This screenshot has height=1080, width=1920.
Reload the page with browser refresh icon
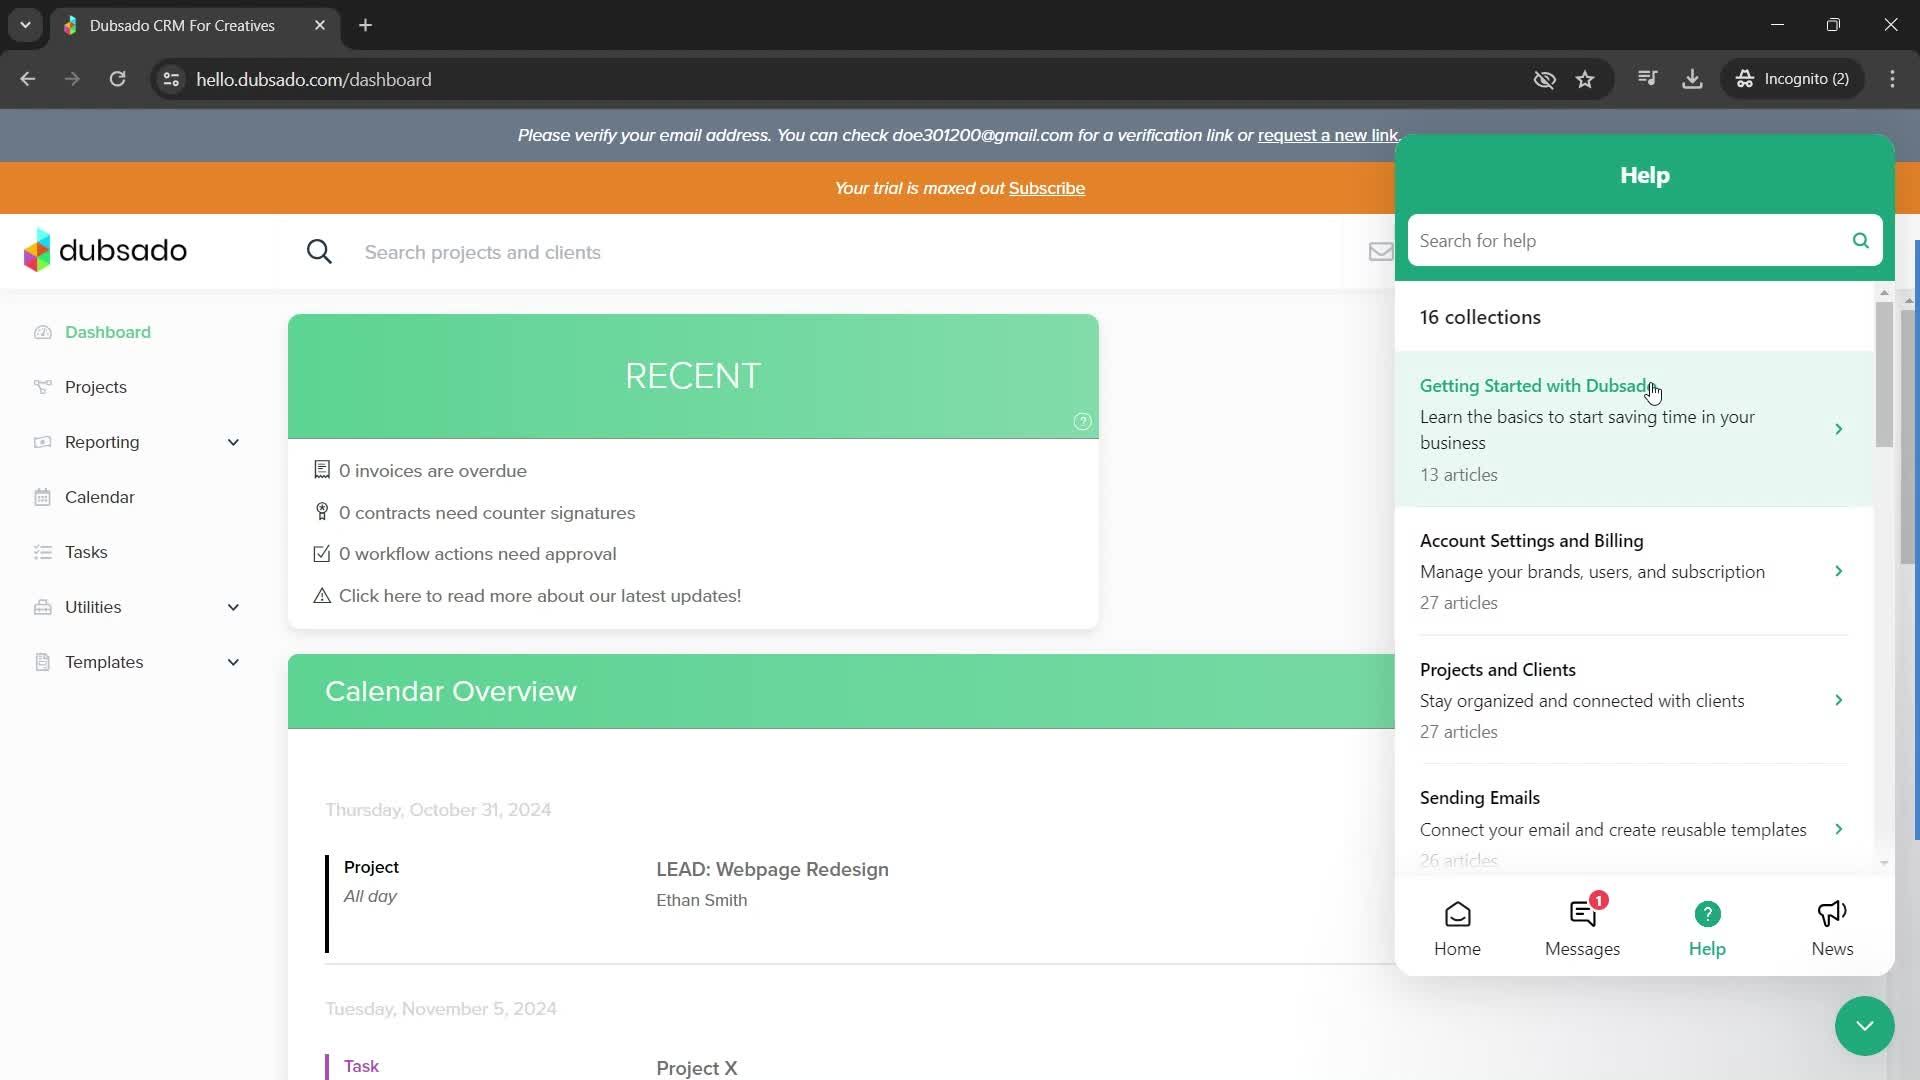pyautogui.click(x=117, y=79)
